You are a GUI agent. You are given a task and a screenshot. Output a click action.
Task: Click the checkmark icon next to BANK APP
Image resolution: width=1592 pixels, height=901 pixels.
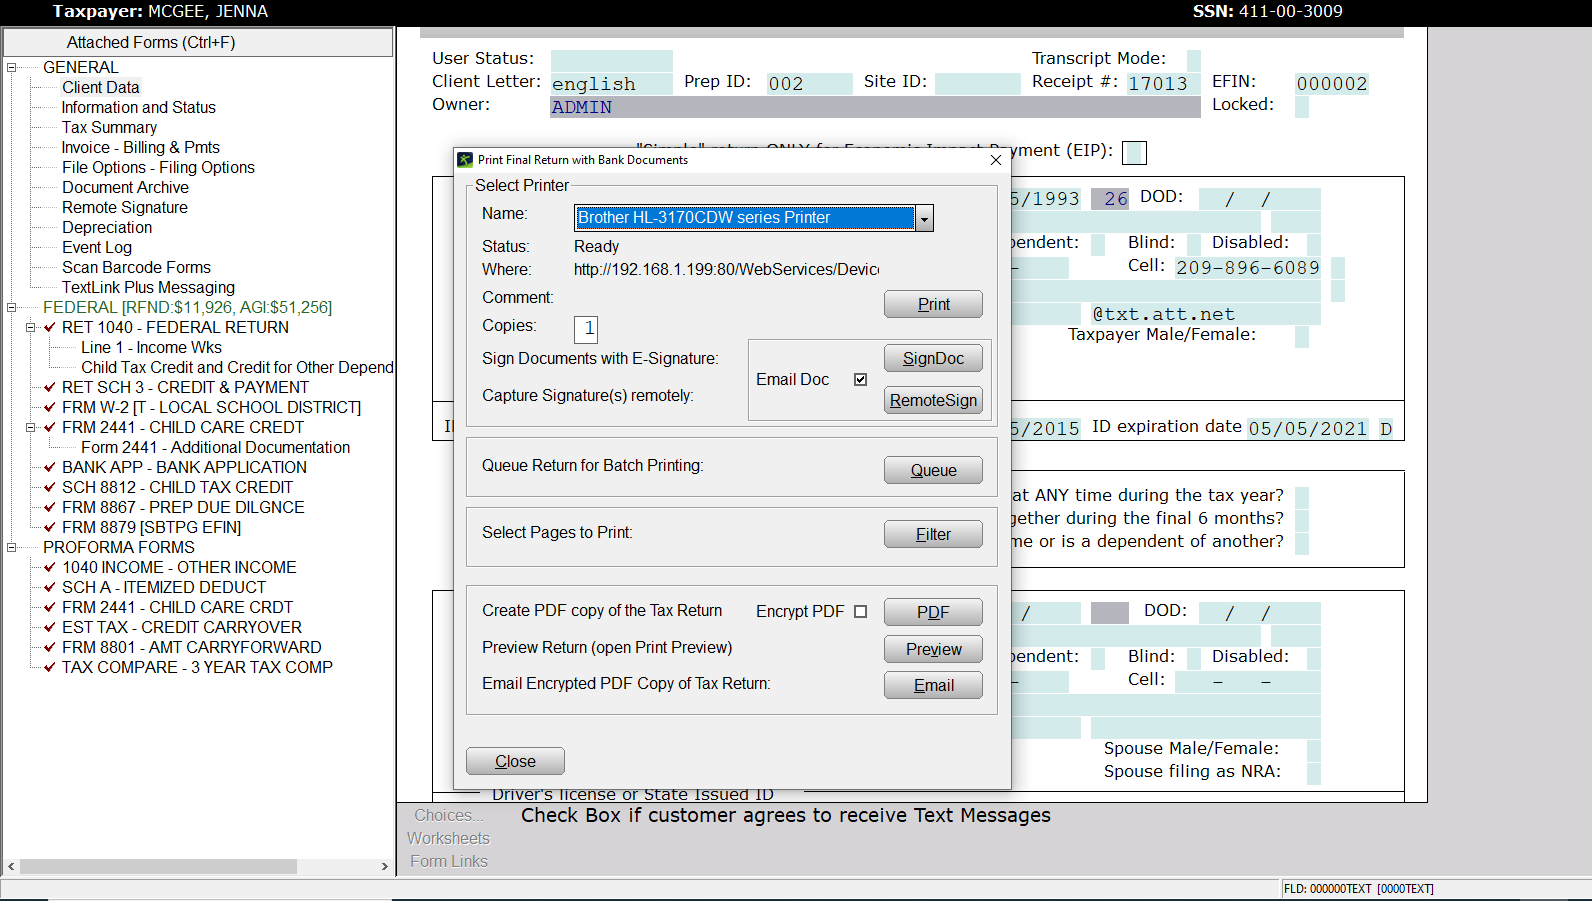click(50, 467)
